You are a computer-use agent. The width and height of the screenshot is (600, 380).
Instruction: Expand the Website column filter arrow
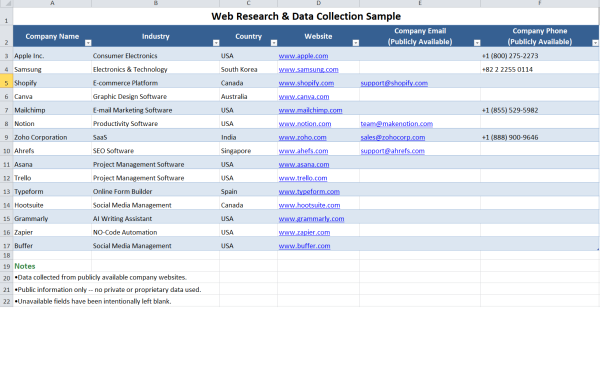click(x=356, y=43)
